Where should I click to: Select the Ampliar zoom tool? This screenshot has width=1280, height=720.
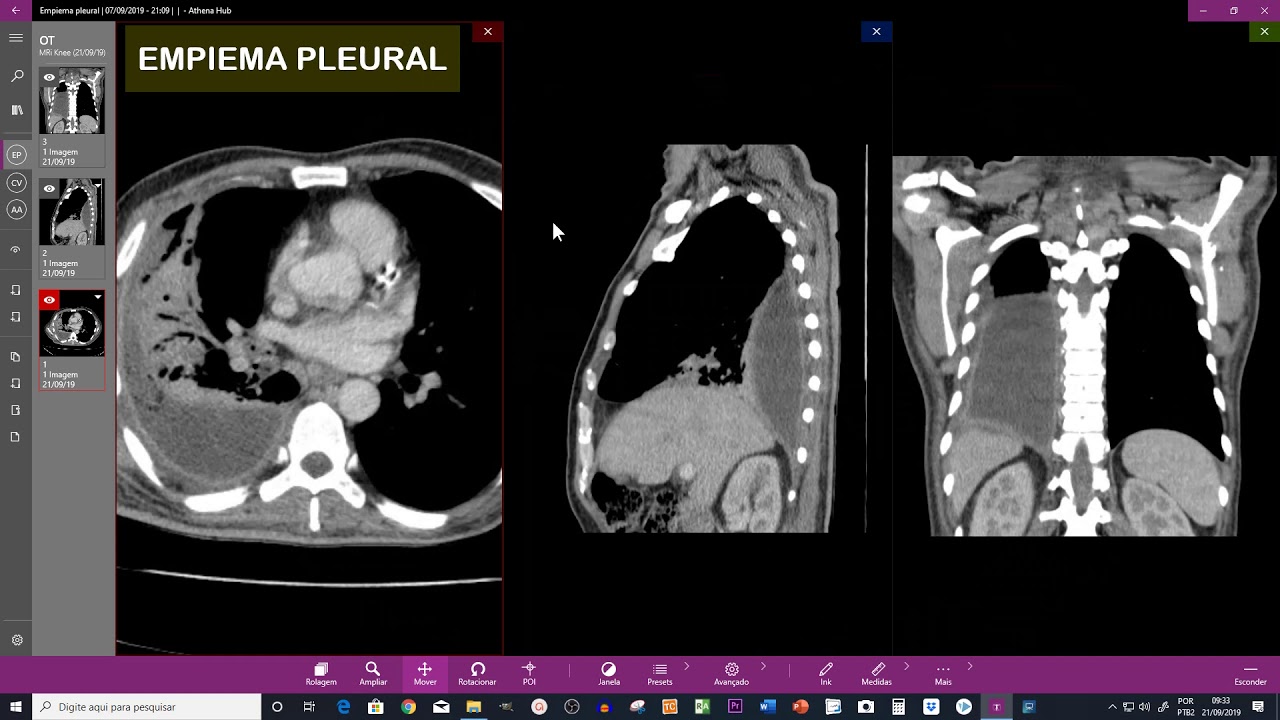(x=373, y=673)
